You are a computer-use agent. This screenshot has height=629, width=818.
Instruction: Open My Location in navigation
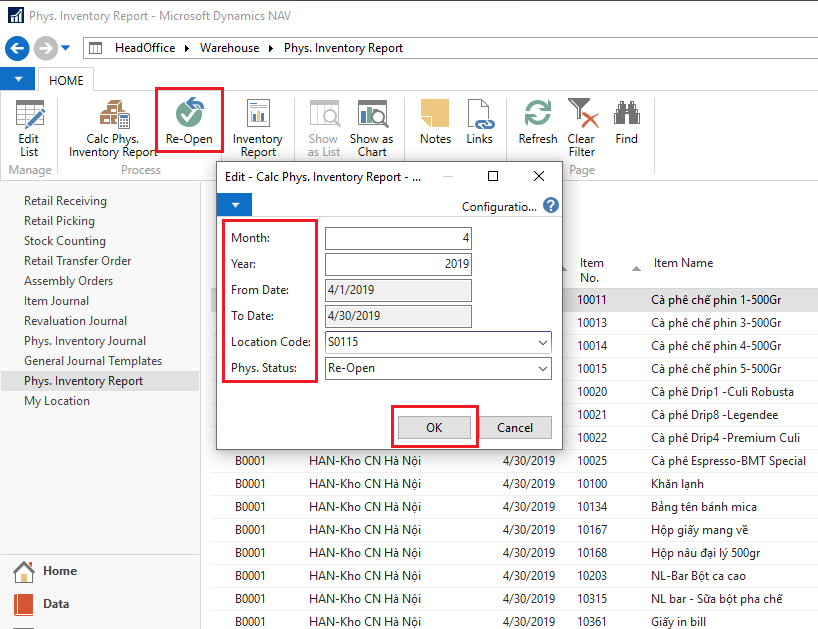(57, 401)
